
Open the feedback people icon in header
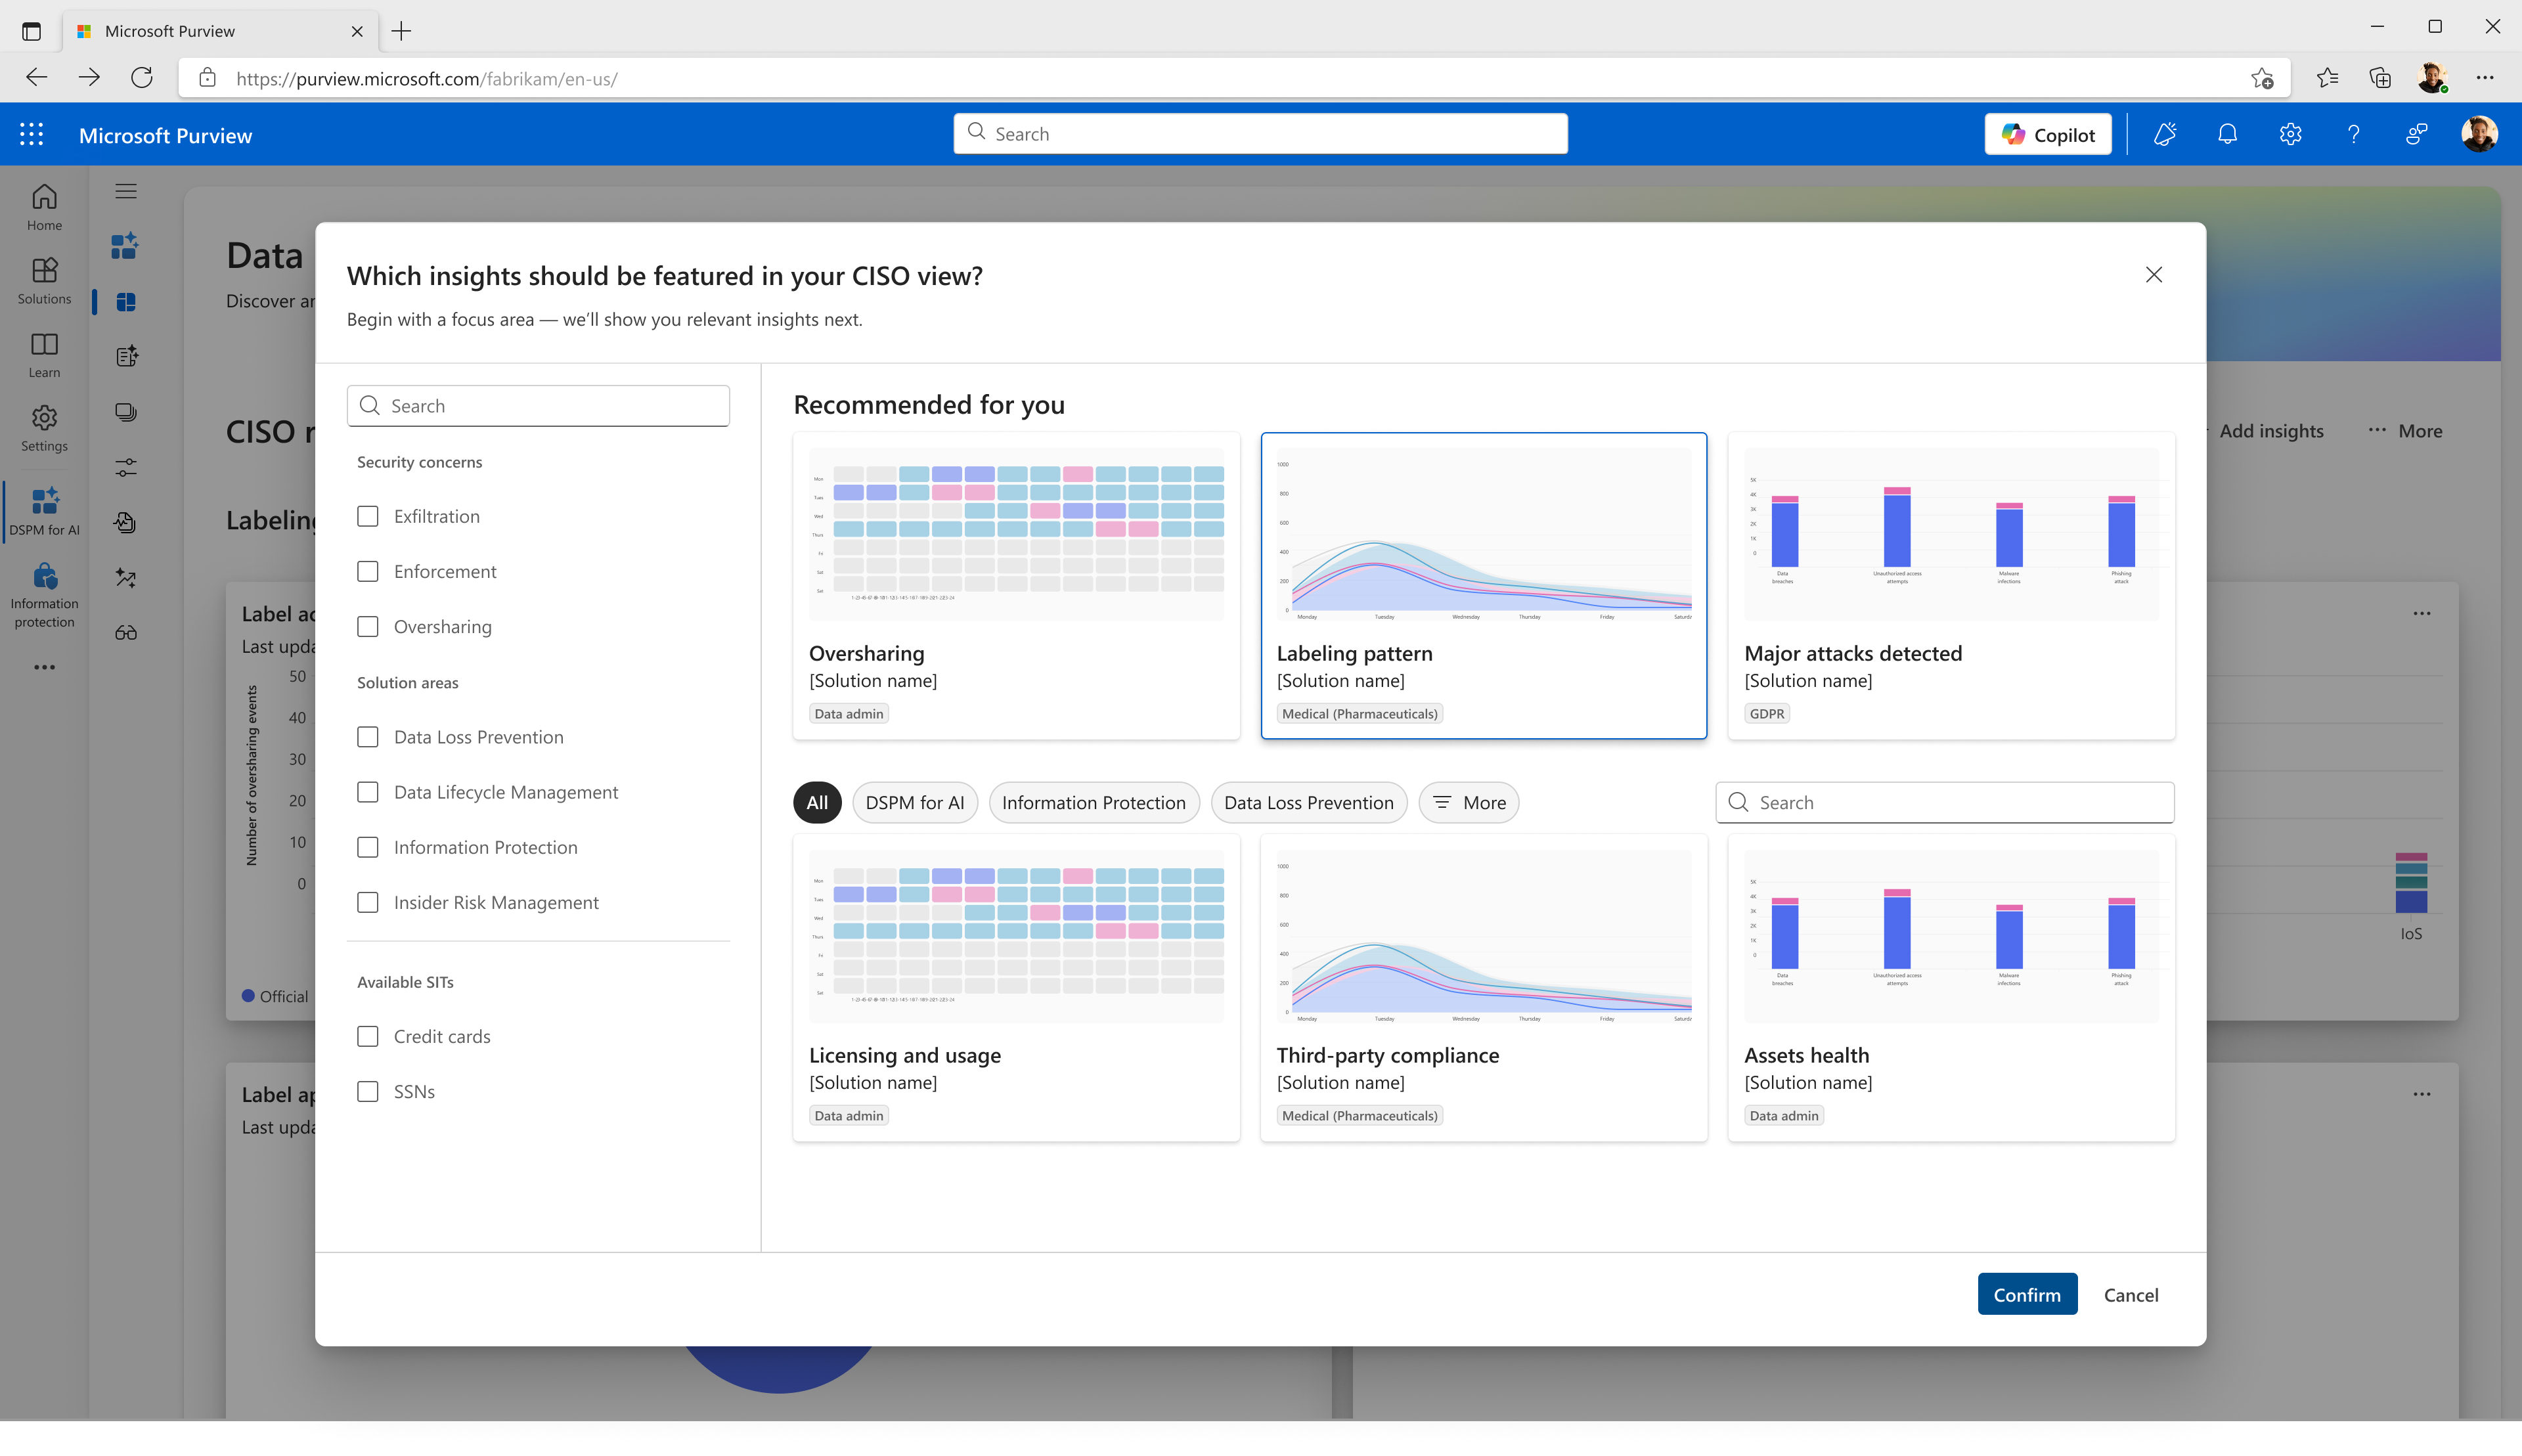tap(2416, 134)
